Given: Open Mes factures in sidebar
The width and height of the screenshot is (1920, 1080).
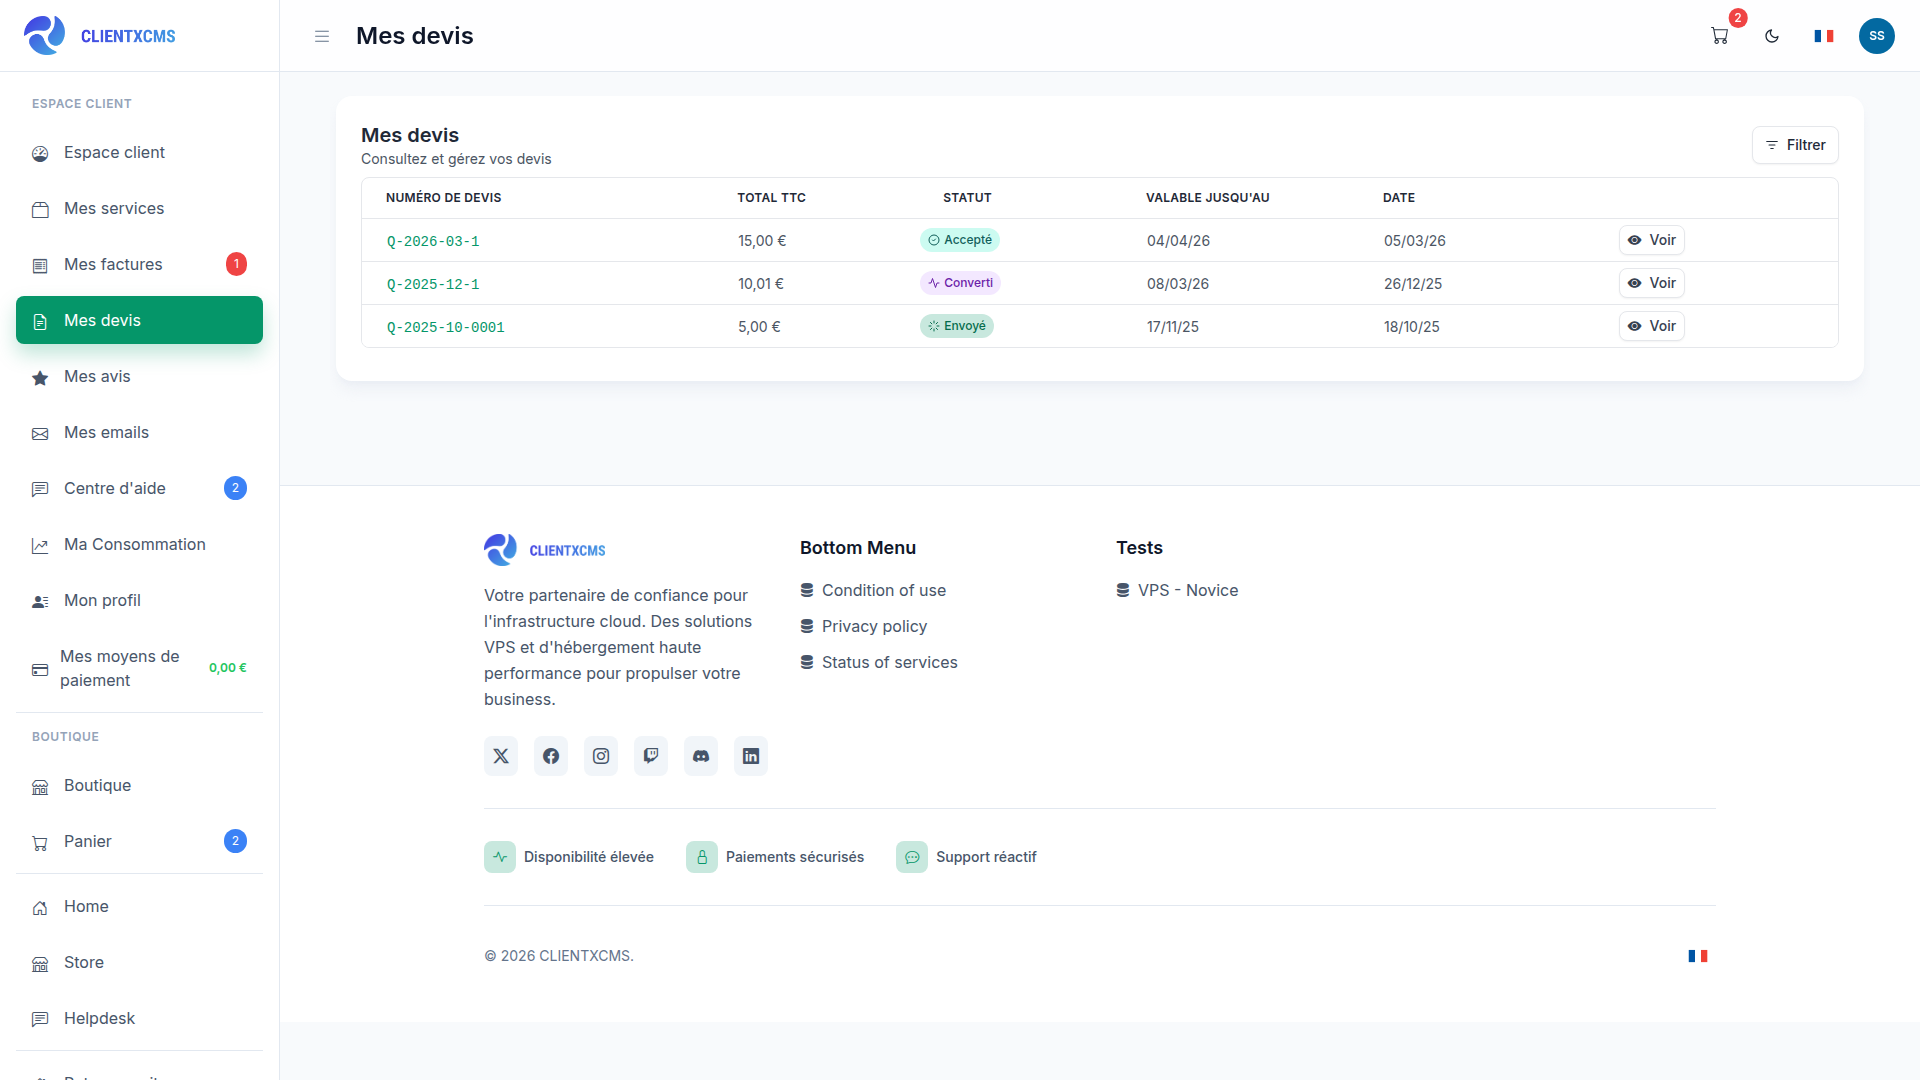Looking at the screenshot, I should tap(139, 264).
